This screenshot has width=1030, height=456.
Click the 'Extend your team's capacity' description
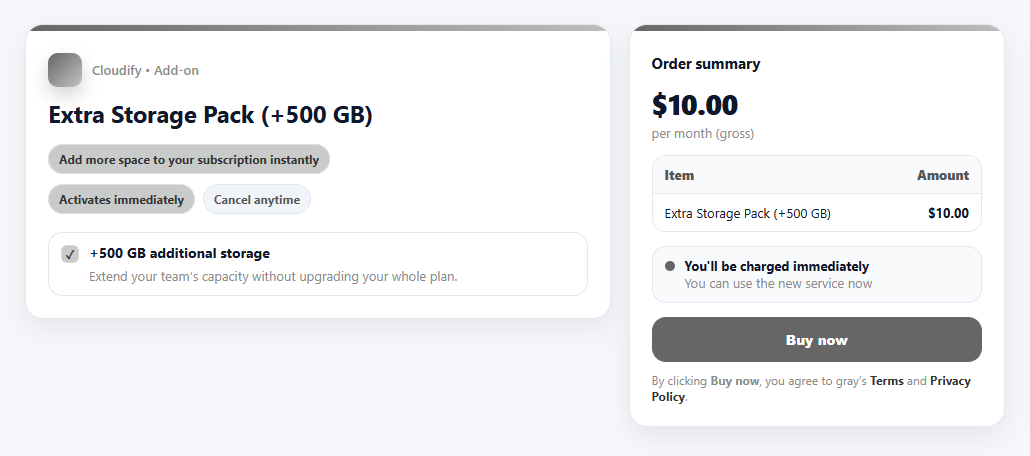coord(273,276)
